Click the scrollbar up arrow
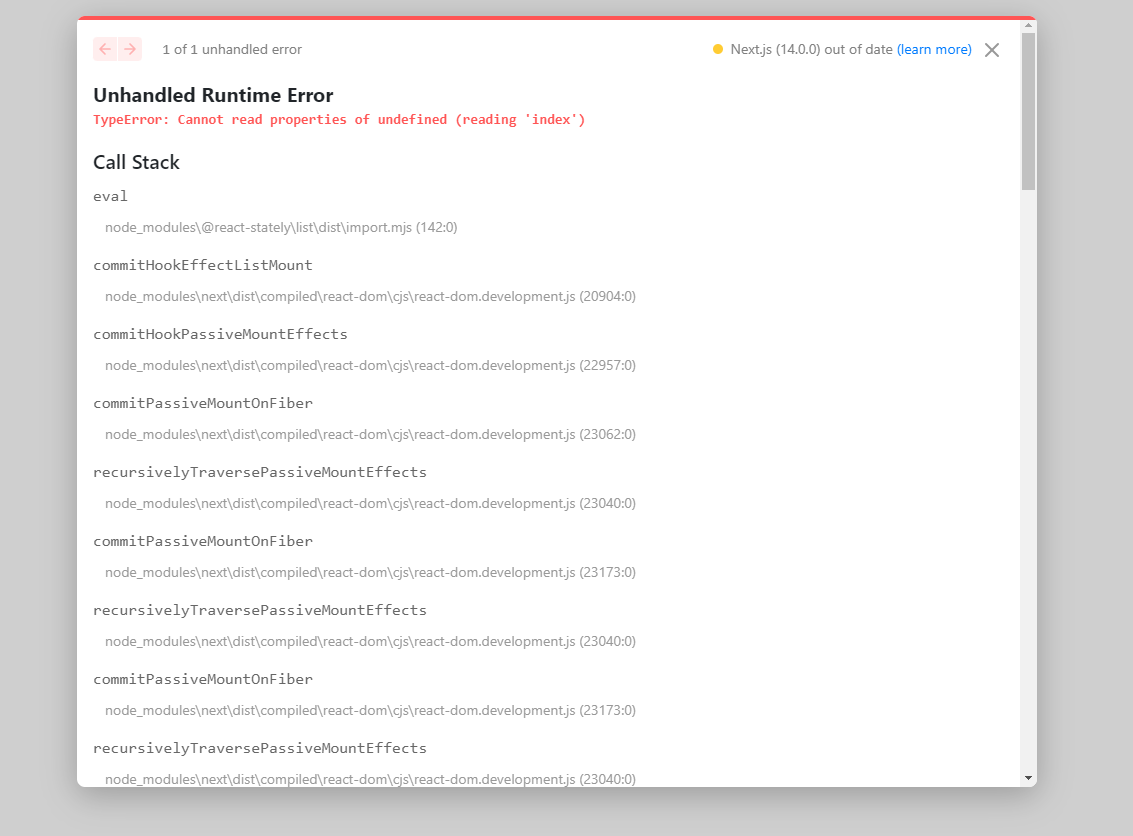1133x836 pixels. pyautogui.click(x=1028, y=25)
